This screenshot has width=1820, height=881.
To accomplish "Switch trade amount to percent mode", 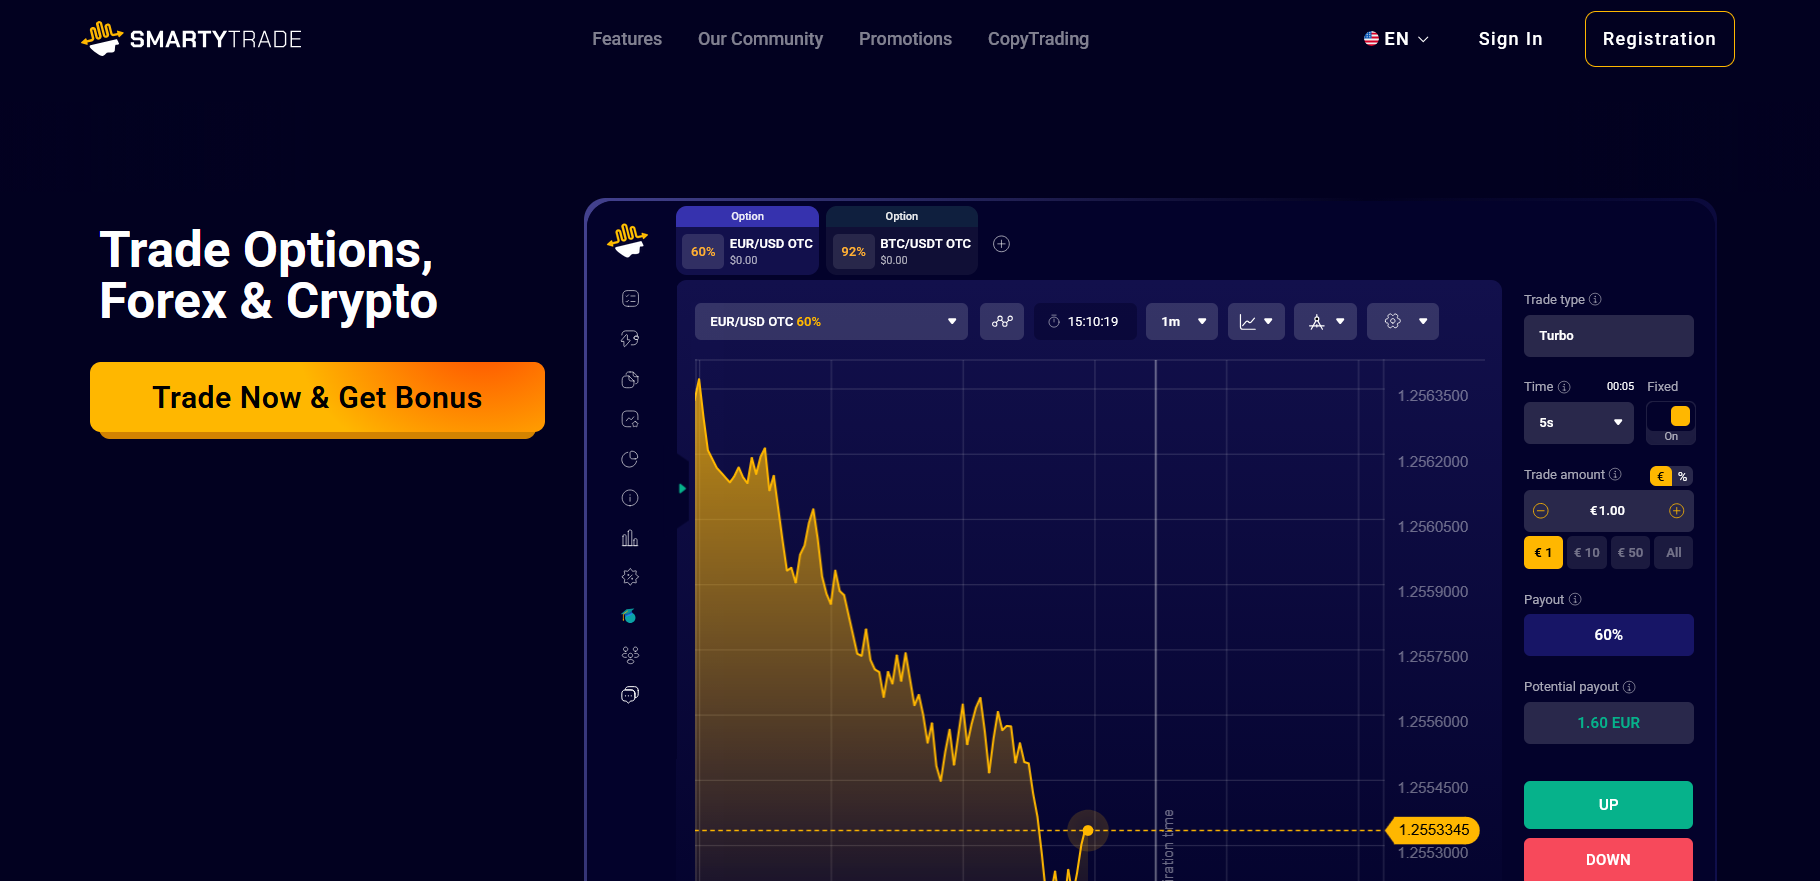I will coord(1683,476).
